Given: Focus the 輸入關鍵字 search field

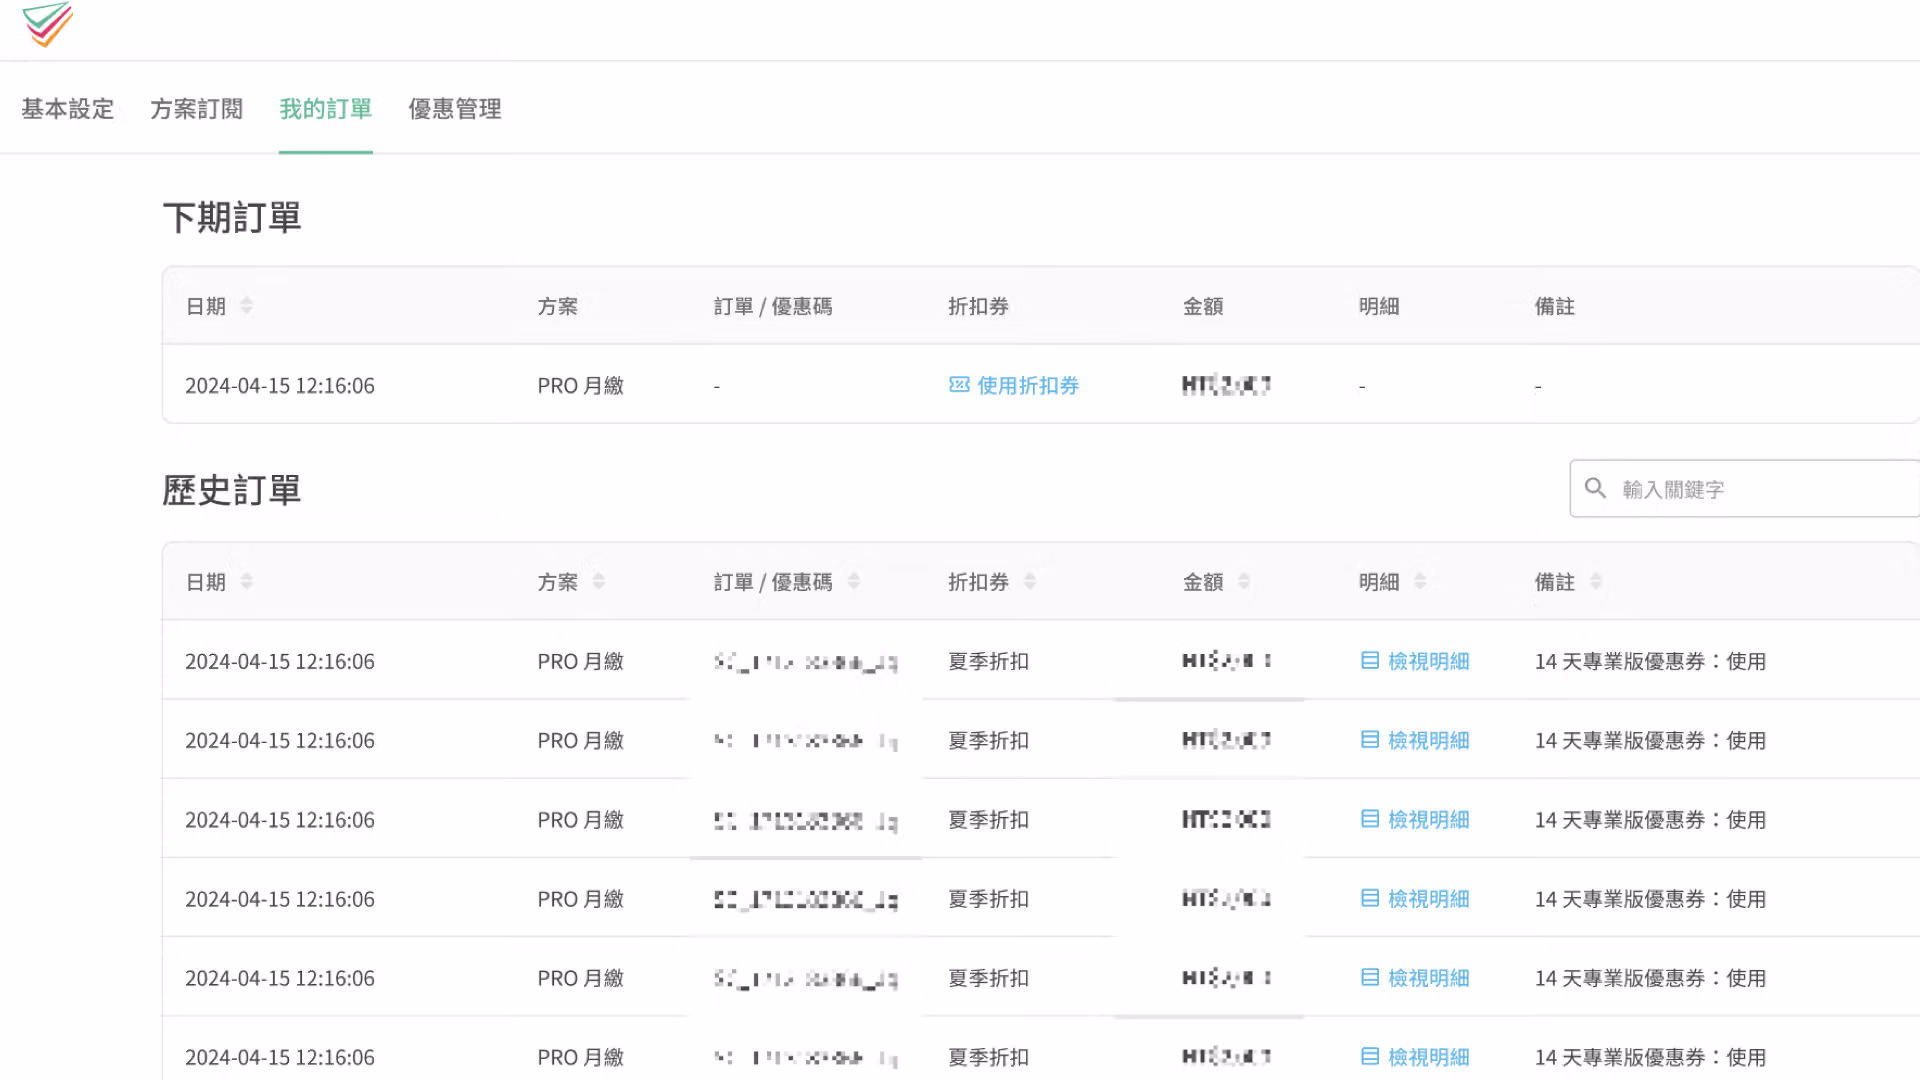Looking at the screenshot, I should tap(1745, 489).
